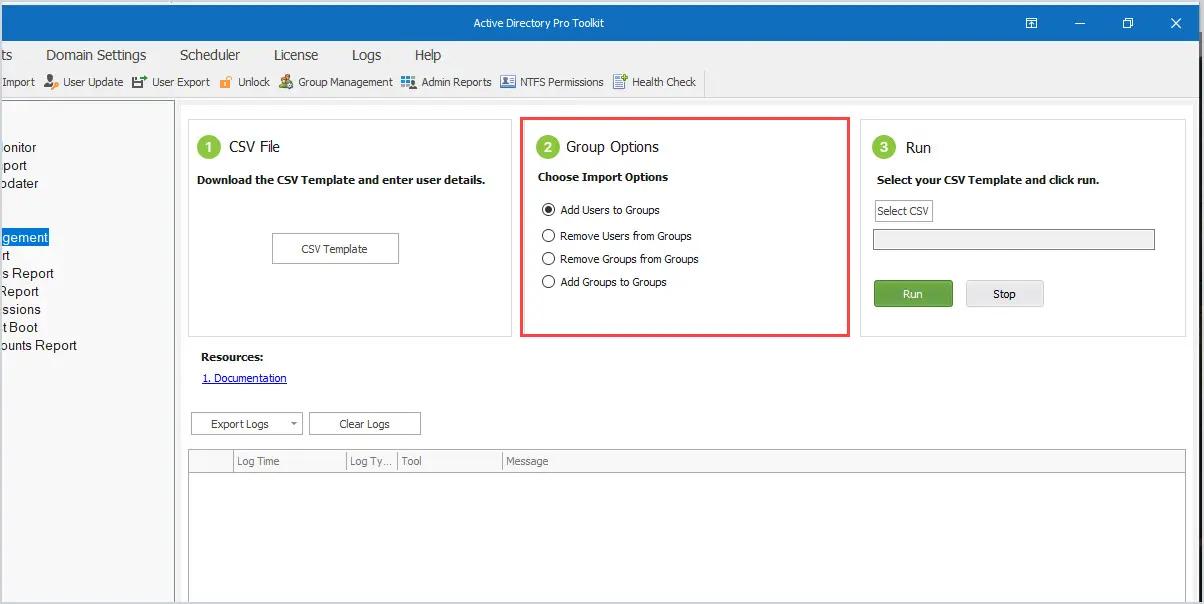This screenshot has height=604, width=1204.
Task: Open the Admin Reports toolbar icon
Action: pyautogui.click(x=408, y=82)
